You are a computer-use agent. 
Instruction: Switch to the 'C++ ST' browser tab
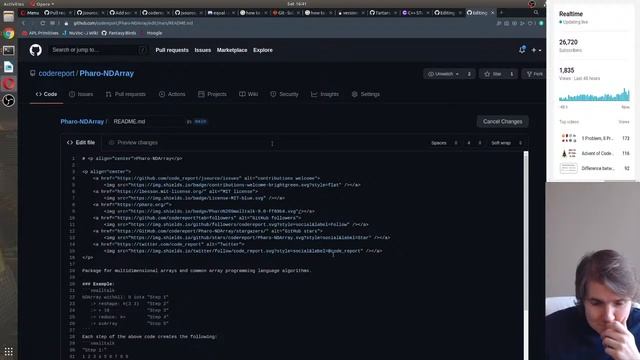click(x=416, y=13)
